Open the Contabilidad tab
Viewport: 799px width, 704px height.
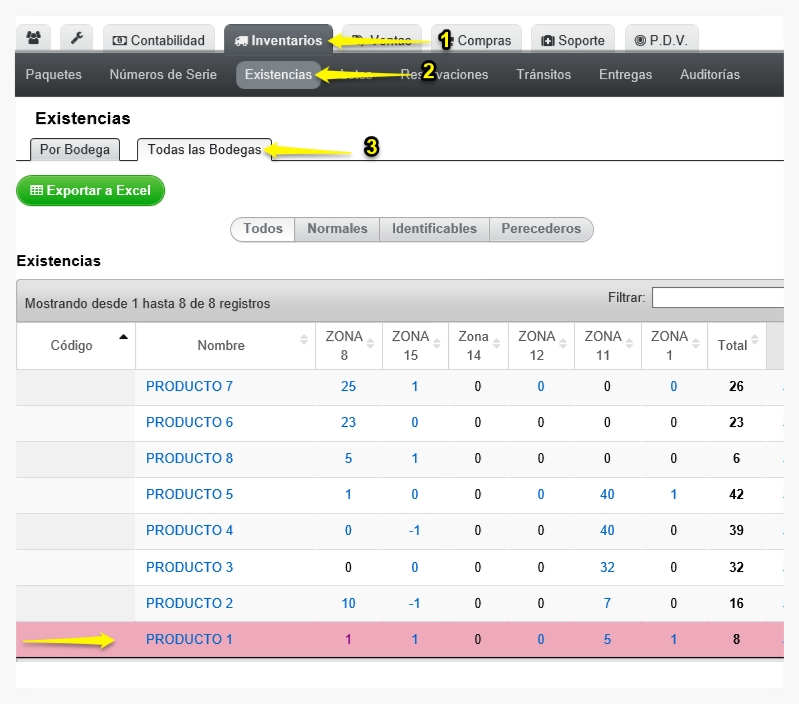(158, 40)
